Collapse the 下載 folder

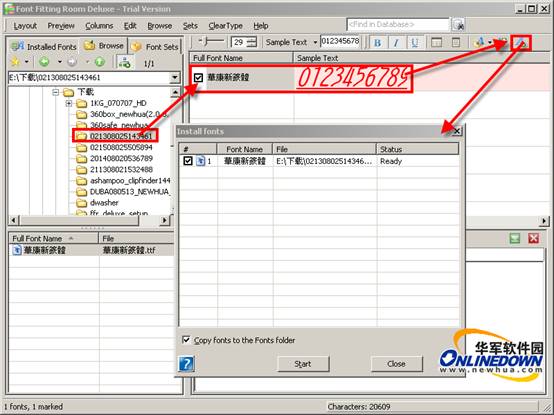pyautogui.click(x=55, y=93)
